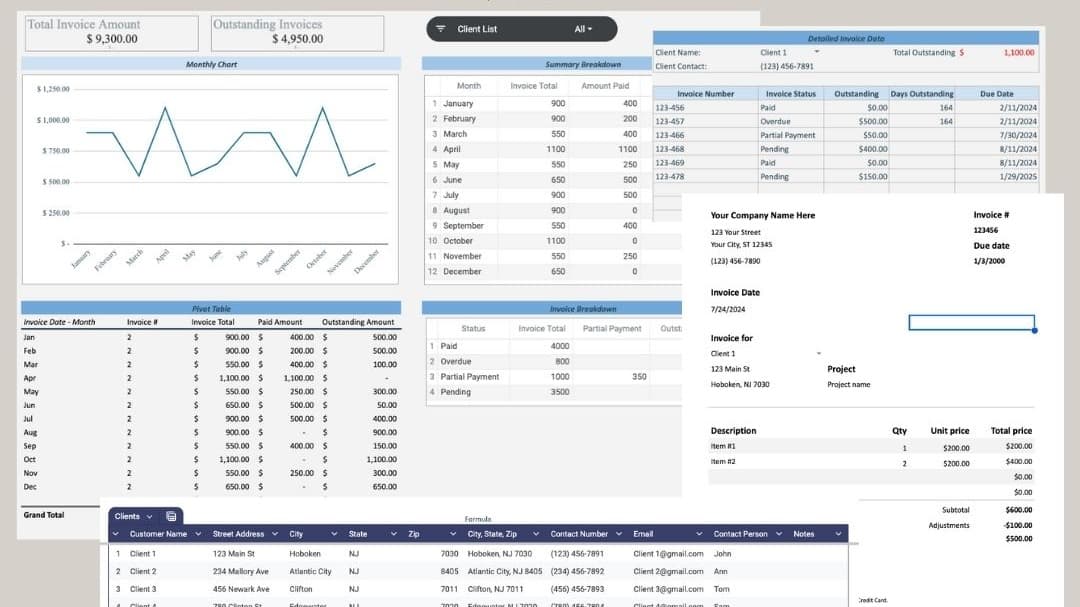
Task: Open the Customer Name column filter arrow
Action: 198,534
